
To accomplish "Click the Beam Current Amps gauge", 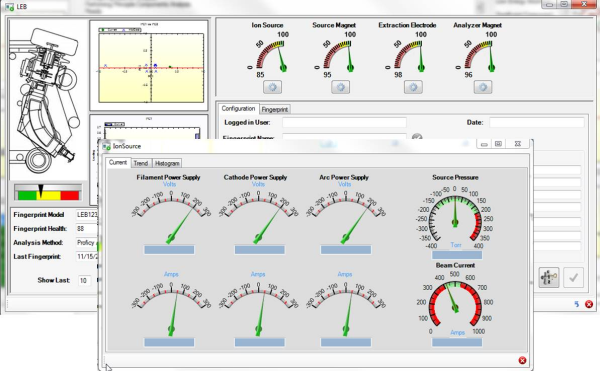I will coord(455,303).
